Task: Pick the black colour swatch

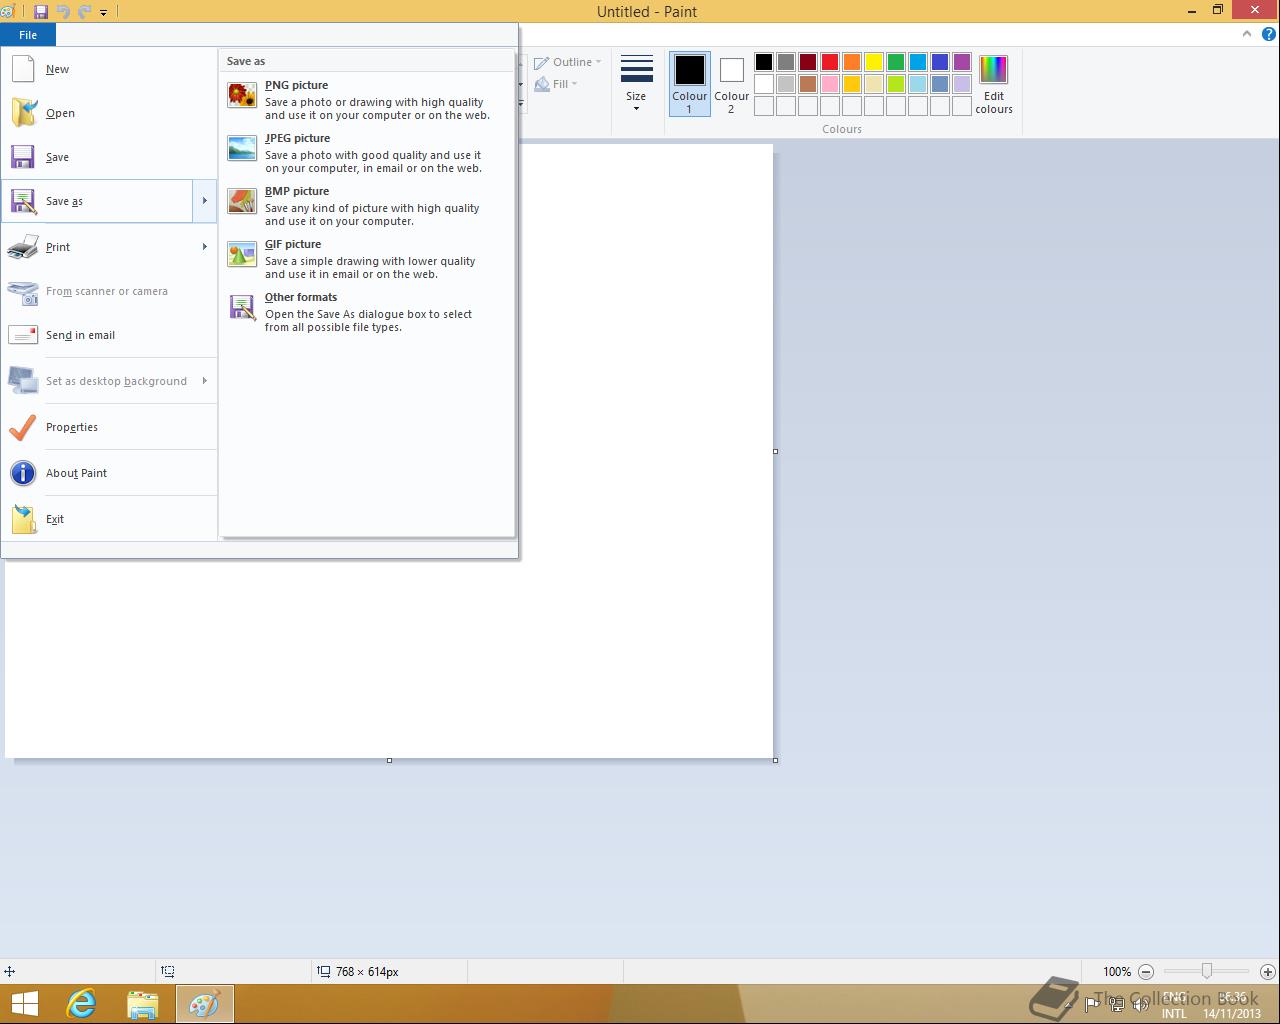Action: pos(764,62)
